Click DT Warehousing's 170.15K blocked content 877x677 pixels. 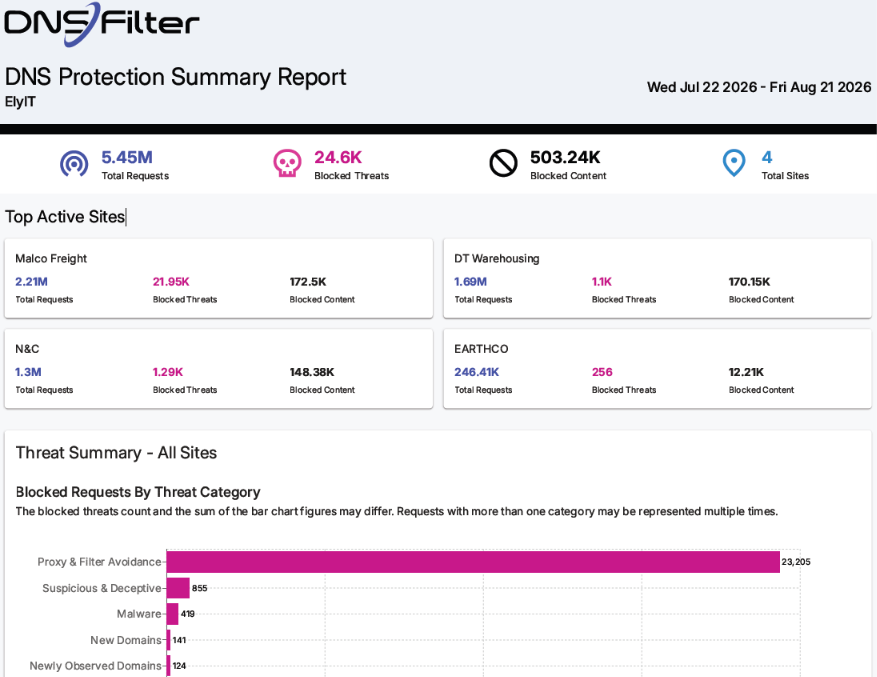749,281
